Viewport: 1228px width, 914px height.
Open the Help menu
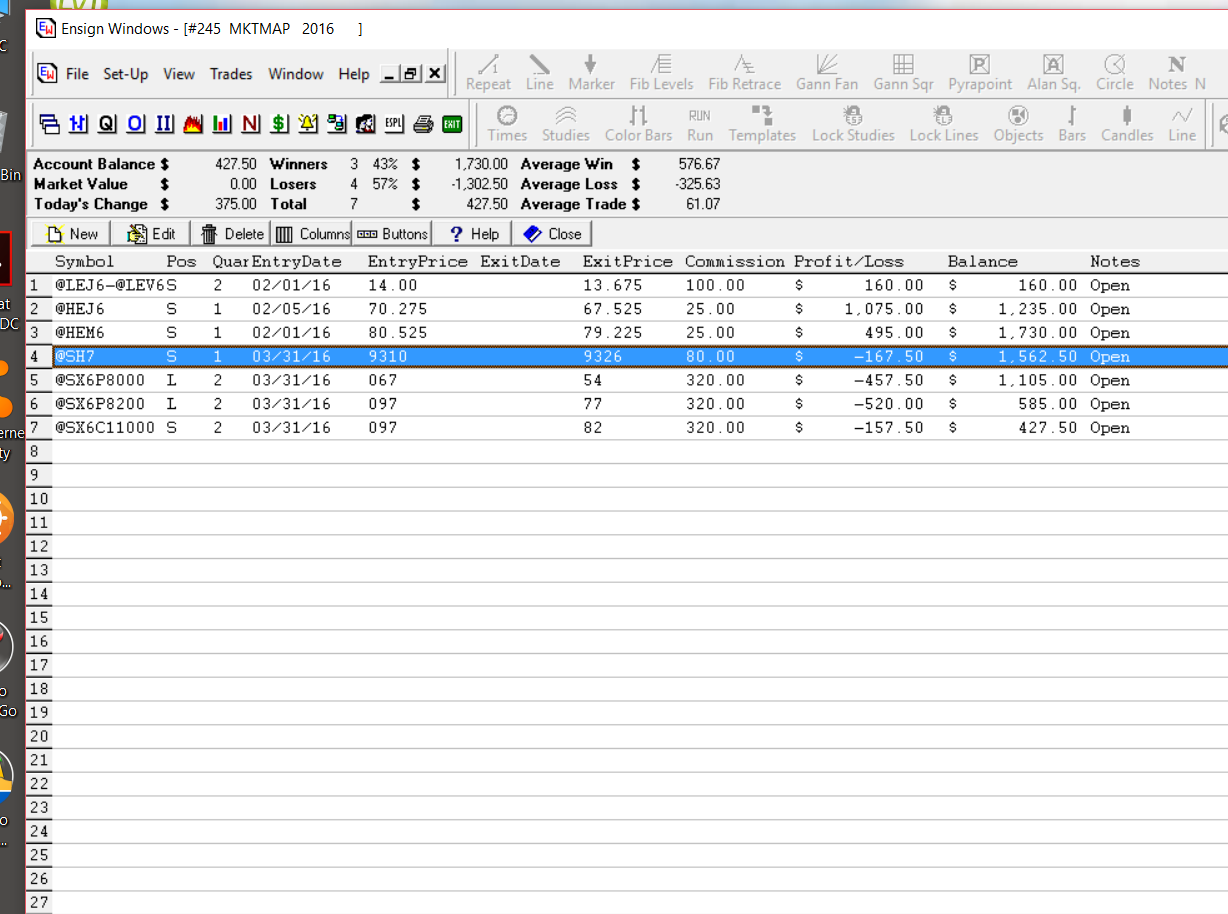pos(354,74)
